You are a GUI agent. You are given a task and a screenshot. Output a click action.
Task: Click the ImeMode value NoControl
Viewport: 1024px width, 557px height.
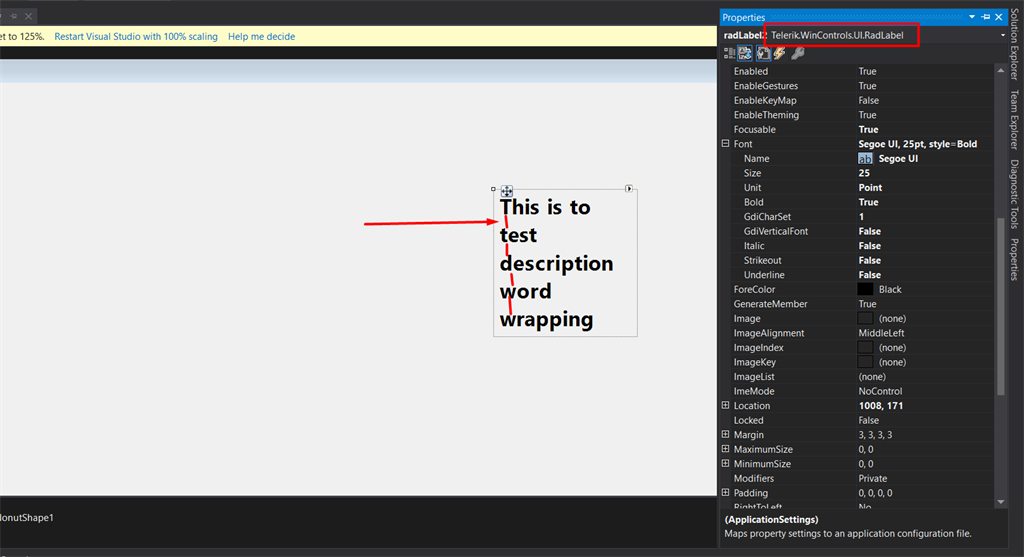click(x=880, y=391)
